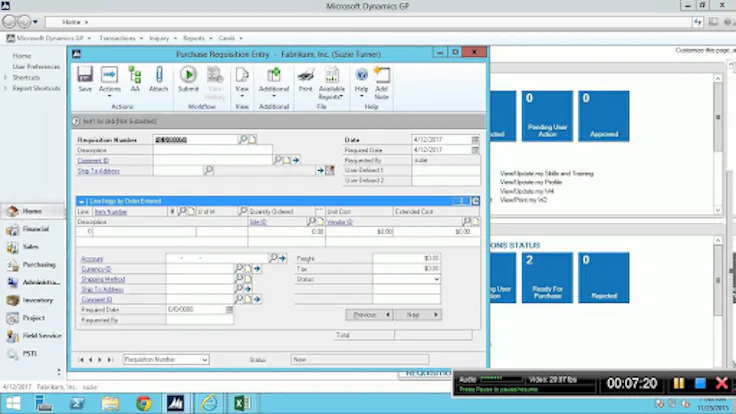Click View/Update my Skills and Training link

[546, 173]
